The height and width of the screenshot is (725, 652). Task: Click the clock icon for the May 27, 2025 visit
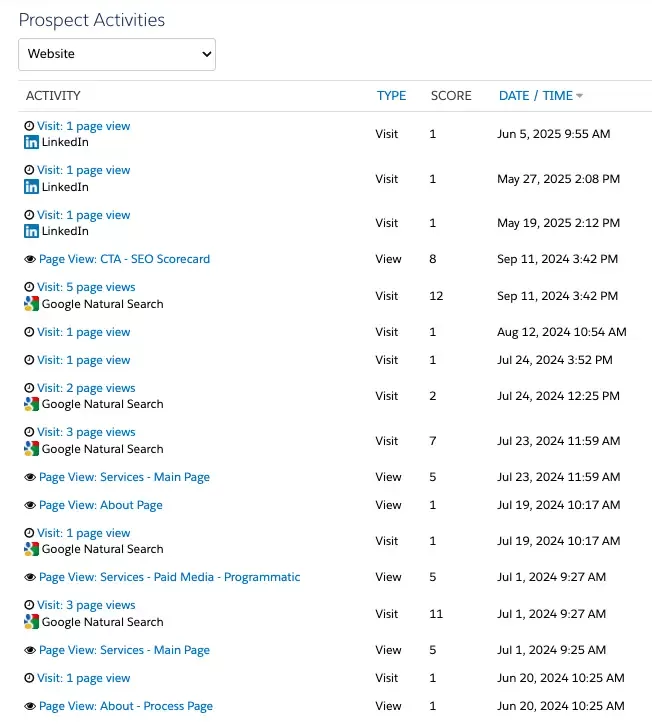29,170
